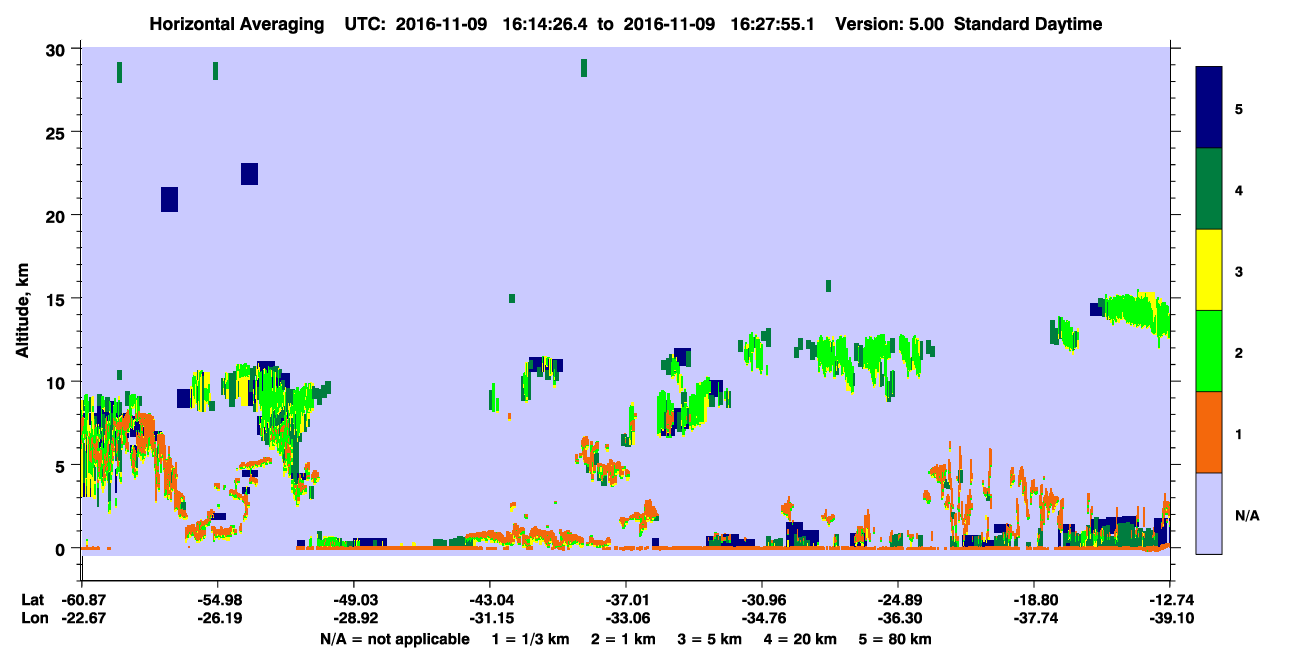
Task: Click longitude value -36.30
Action: coord(898,618)
